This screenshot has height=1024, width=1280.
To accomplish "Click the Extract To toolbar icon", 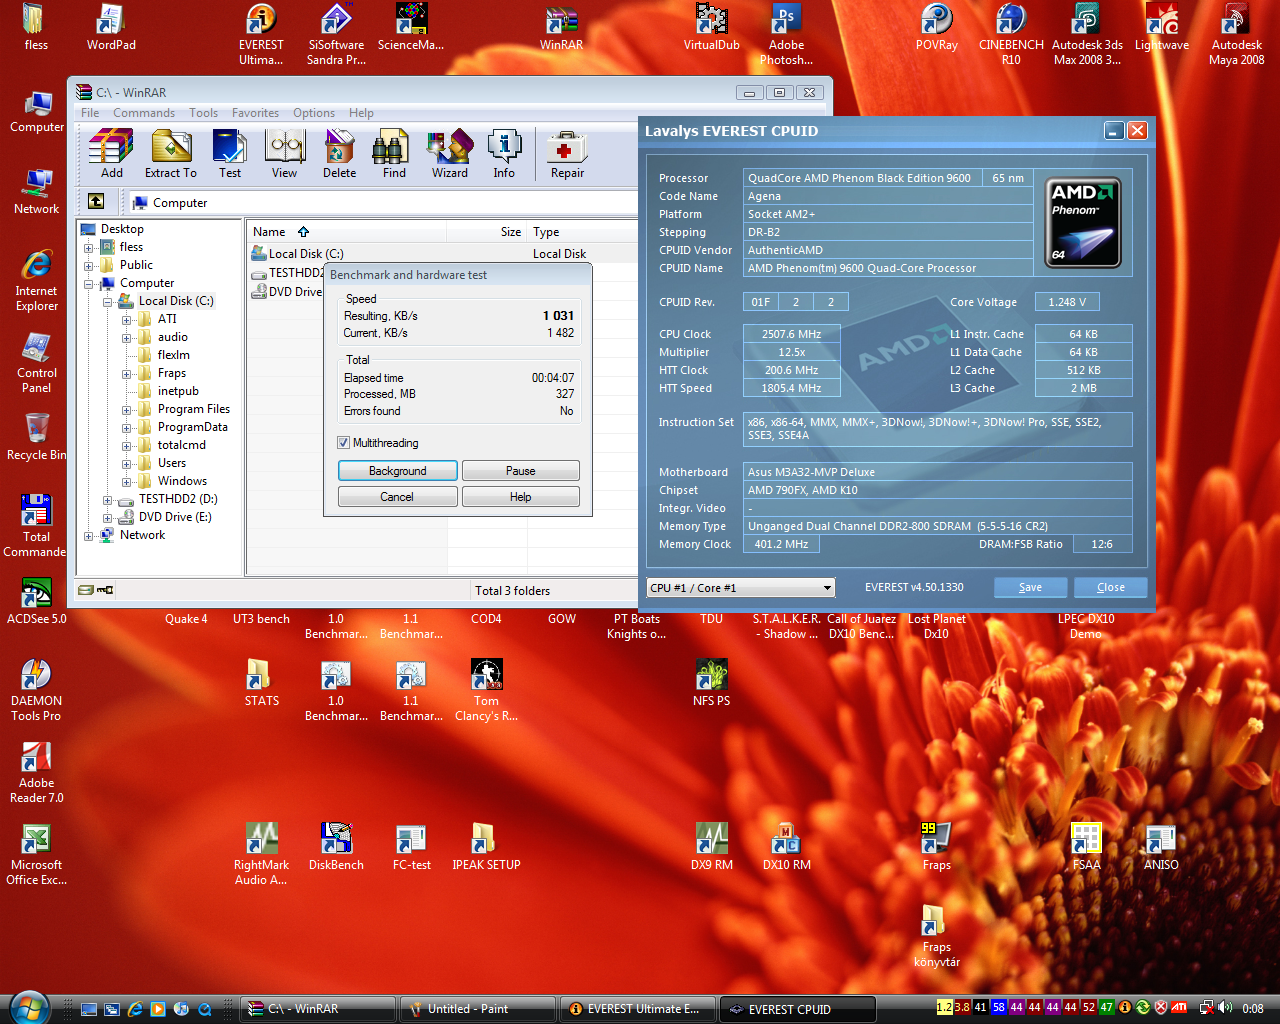I will pyautogui.click(x=171, y=154).
